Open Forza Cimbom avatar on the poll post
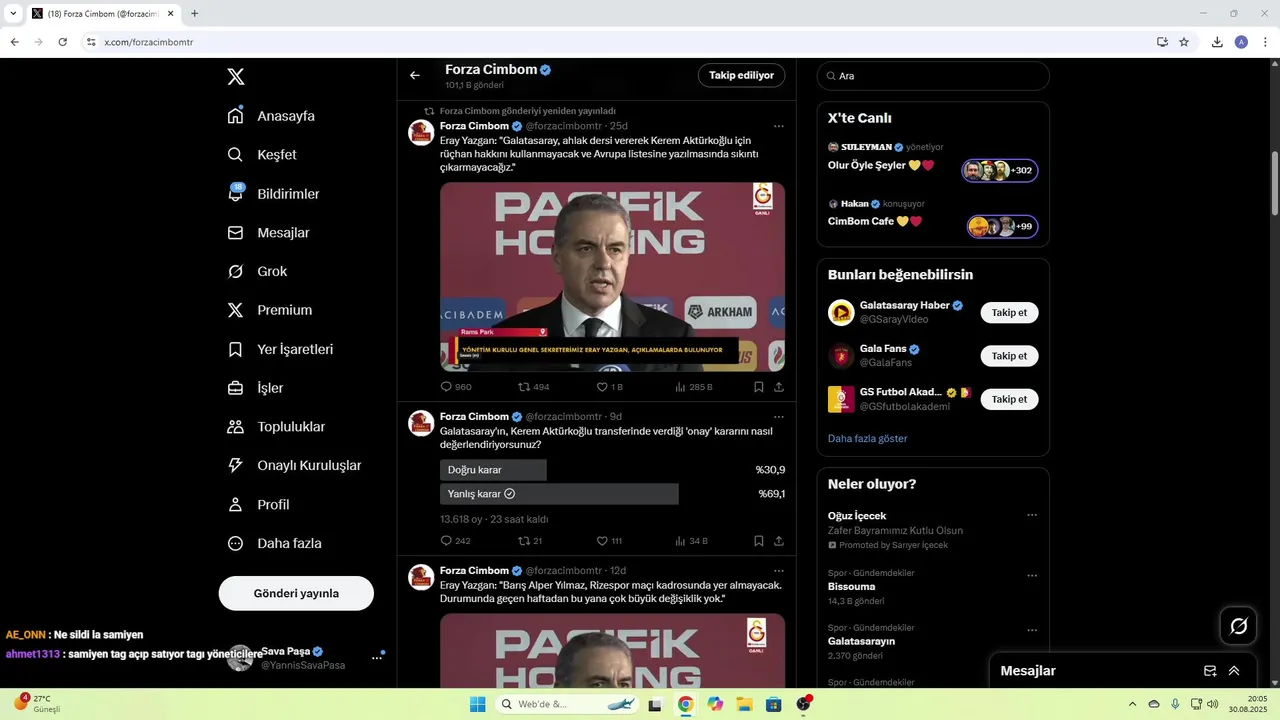 (421, 423)
